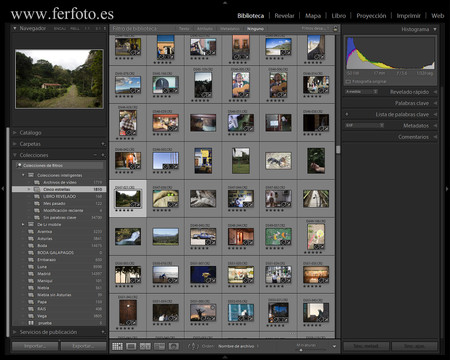Click the Fotografía original icon under histogram
Screen dimensions: 450x360
pos(348,81)
